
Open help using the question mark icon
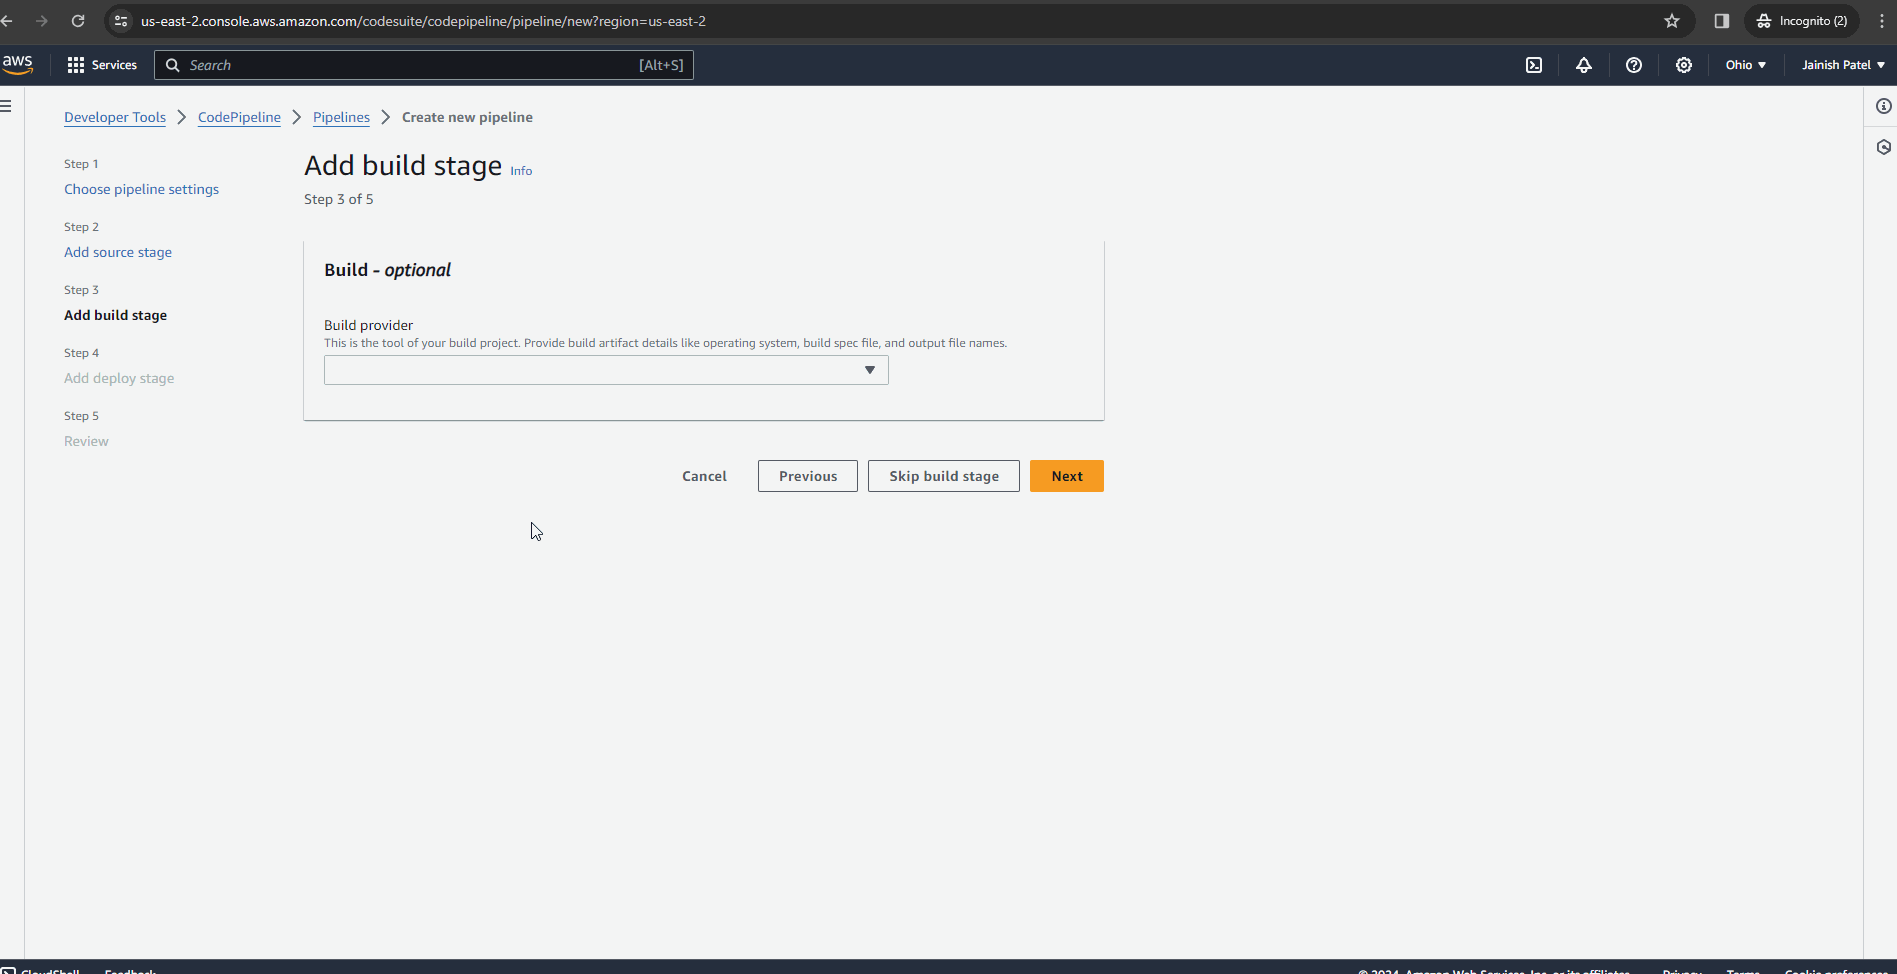tap(1634, 64)
